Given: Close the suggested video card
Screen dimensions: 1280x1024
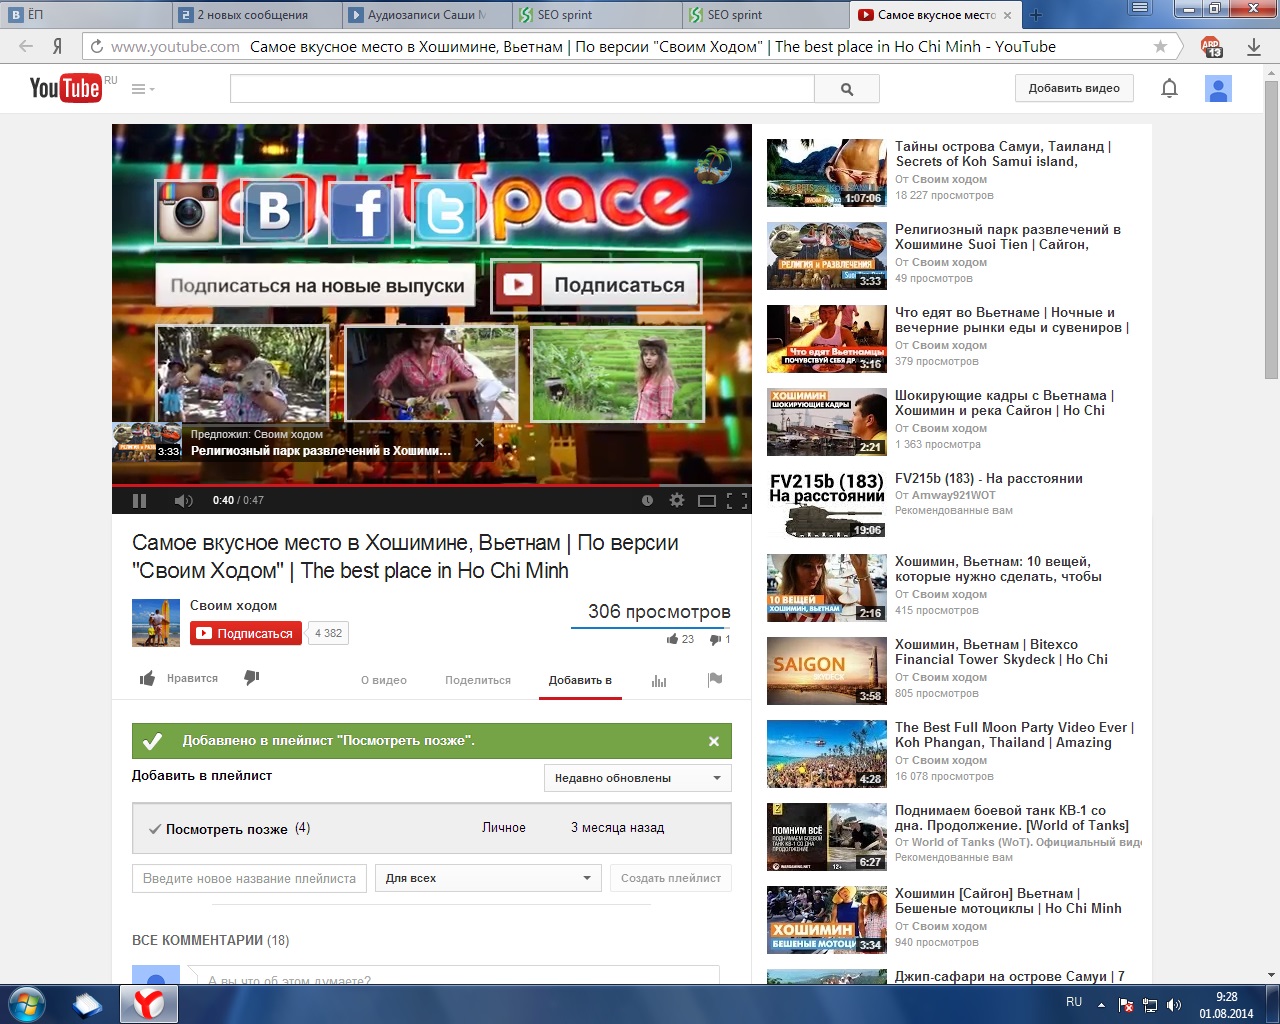Looking at the screenshot, I should [x=479, y=442].
